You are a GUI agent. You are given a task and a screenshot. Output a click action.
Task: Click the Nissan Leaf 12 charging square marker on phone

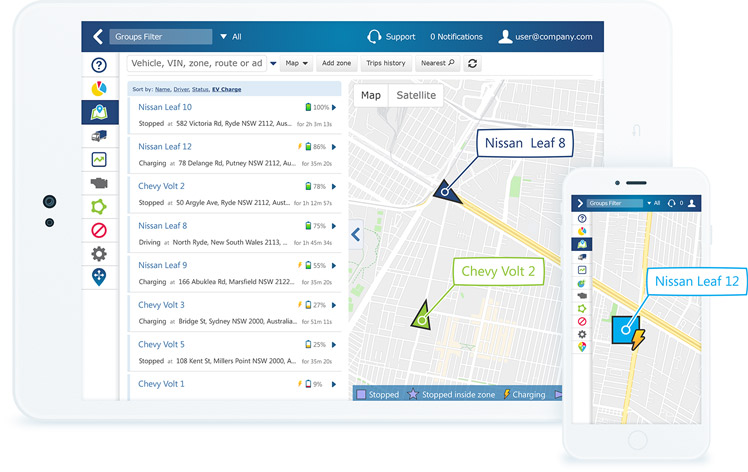627,330
